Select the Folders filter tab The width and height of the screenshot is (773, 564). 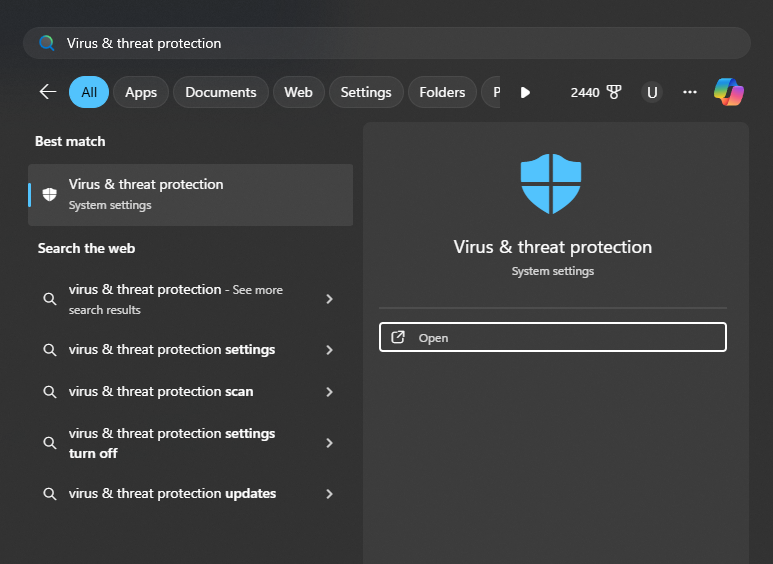[x=442, y=92]
